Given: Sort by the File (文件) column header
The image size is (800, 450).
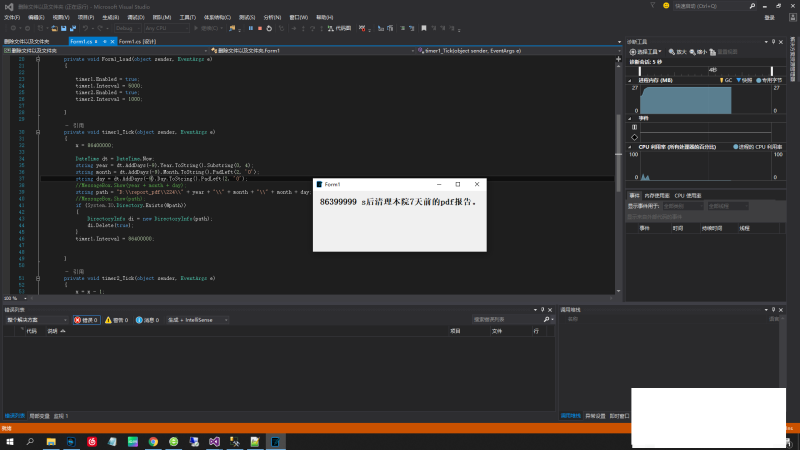Looking at the screenshot, I should [x=496, y=331].
